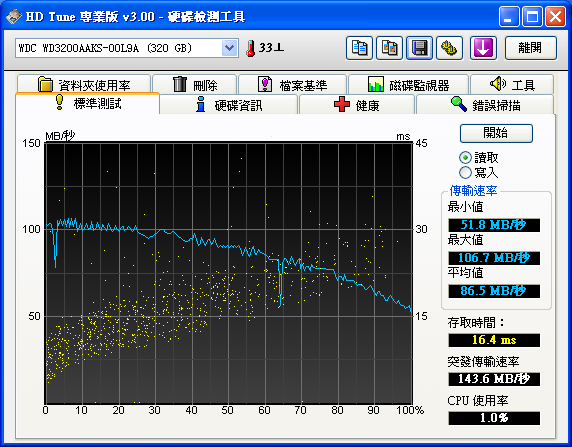Maximize the HD Tune window

pos(532,17)
